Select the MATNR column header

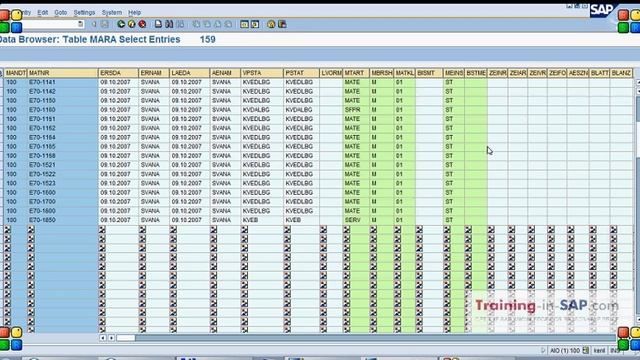coord(62,73)
